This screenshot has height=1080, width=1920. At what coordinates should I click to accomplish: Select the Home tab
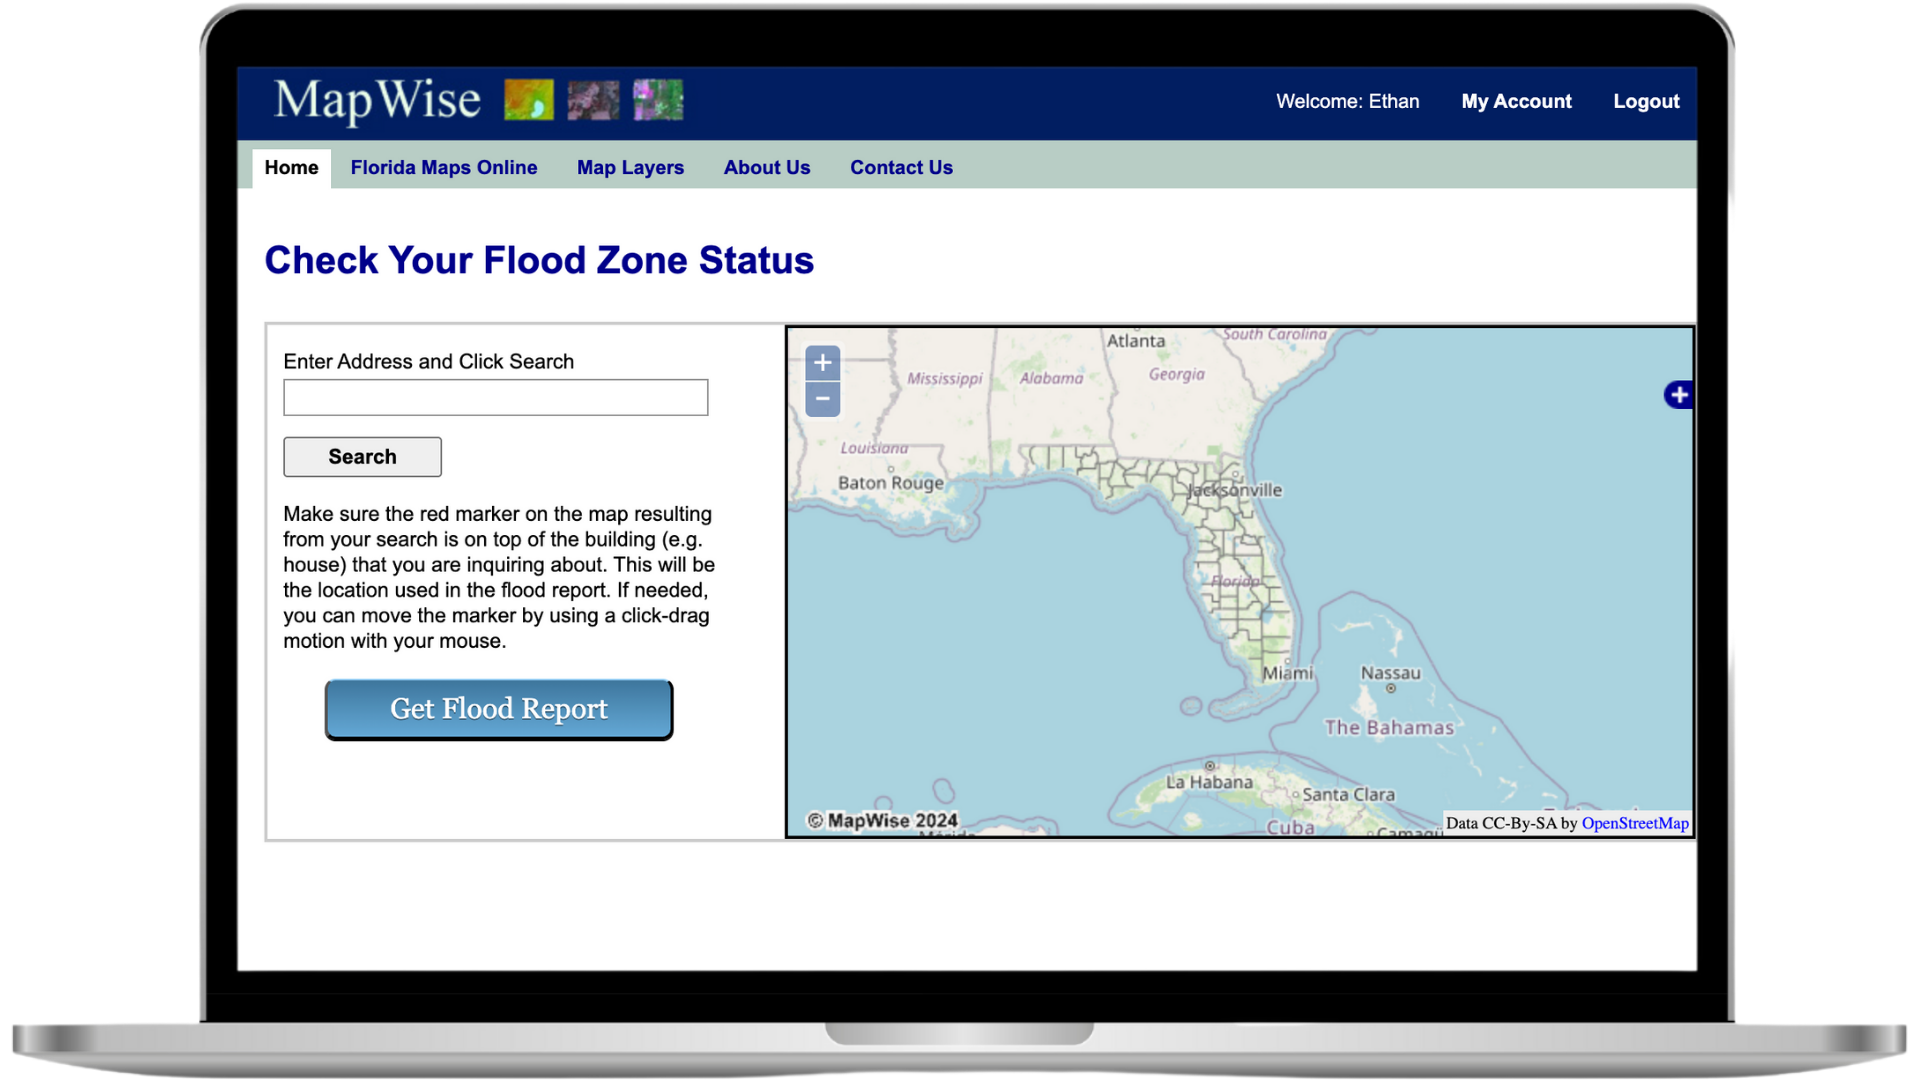click(290, 167)
